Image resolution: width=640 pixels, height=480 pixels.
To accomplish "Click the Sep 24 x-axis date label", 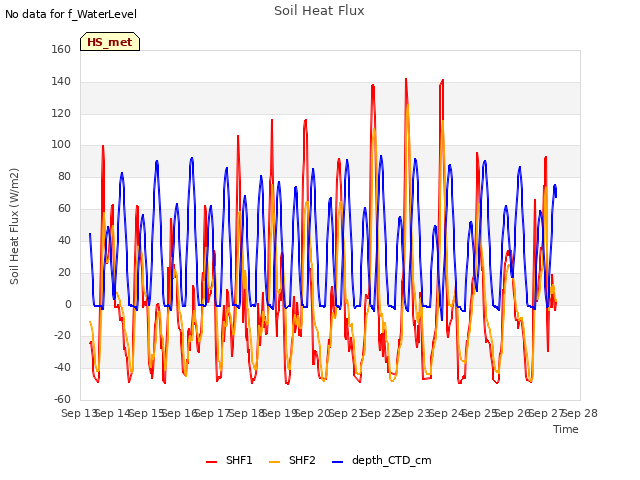I will tap(447, 413).
